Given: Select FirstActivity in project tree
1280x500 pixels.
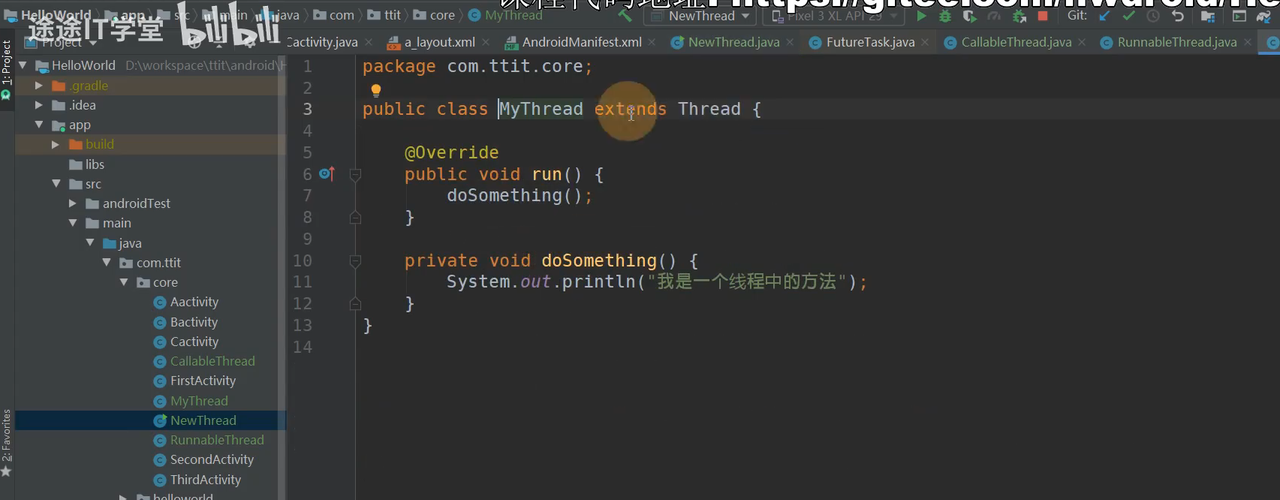Looking at the screenshot, I should tap(203, 381).
